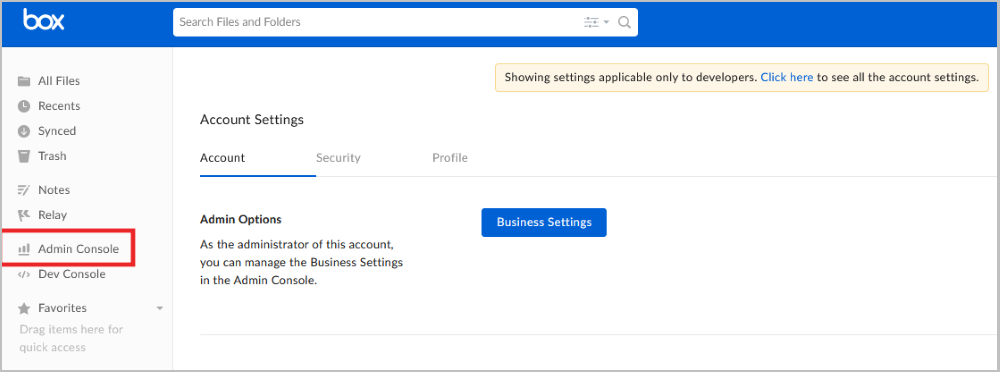Viewport: 1000px width, 372px height.
Task: Open Synced label in sidebar
Action: coord(57,131)
